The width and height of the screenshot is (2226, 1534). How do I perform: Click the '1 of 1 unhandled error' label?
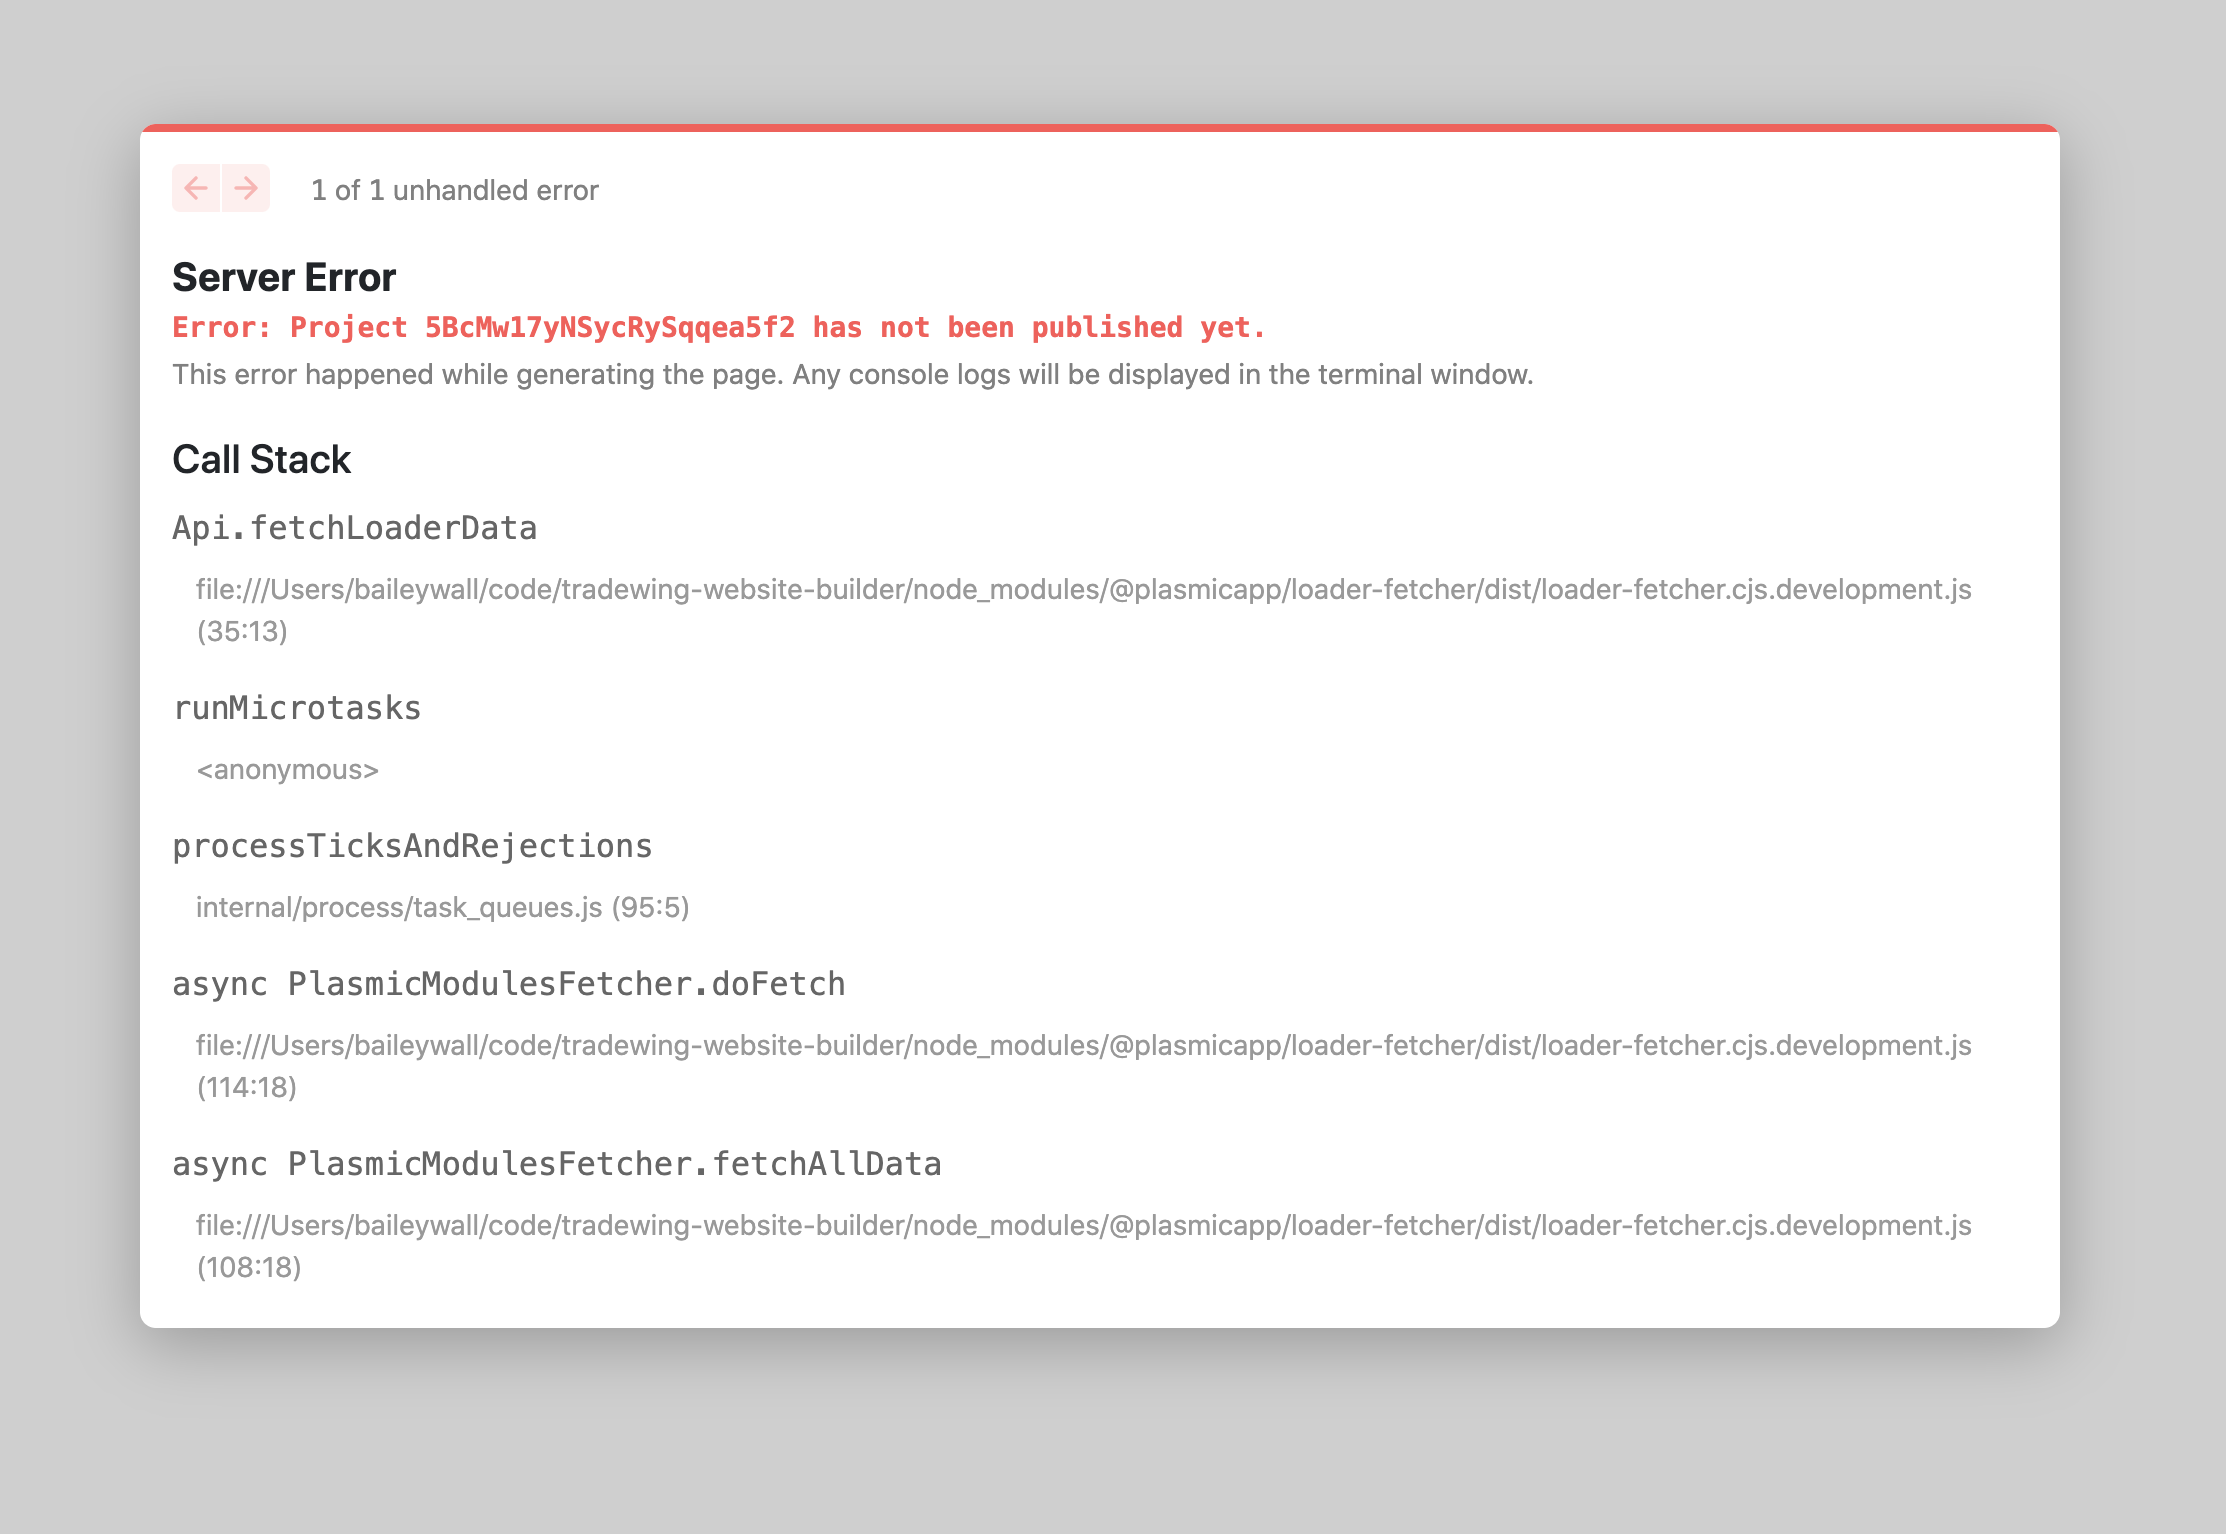pyautogui.click(x=454, y=190)
